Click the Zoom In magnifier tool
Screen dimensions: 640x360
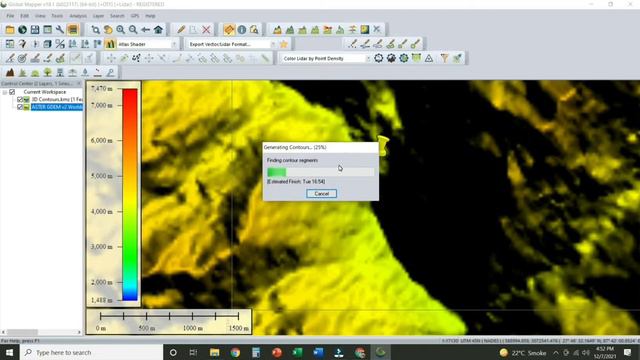point(120,29)
